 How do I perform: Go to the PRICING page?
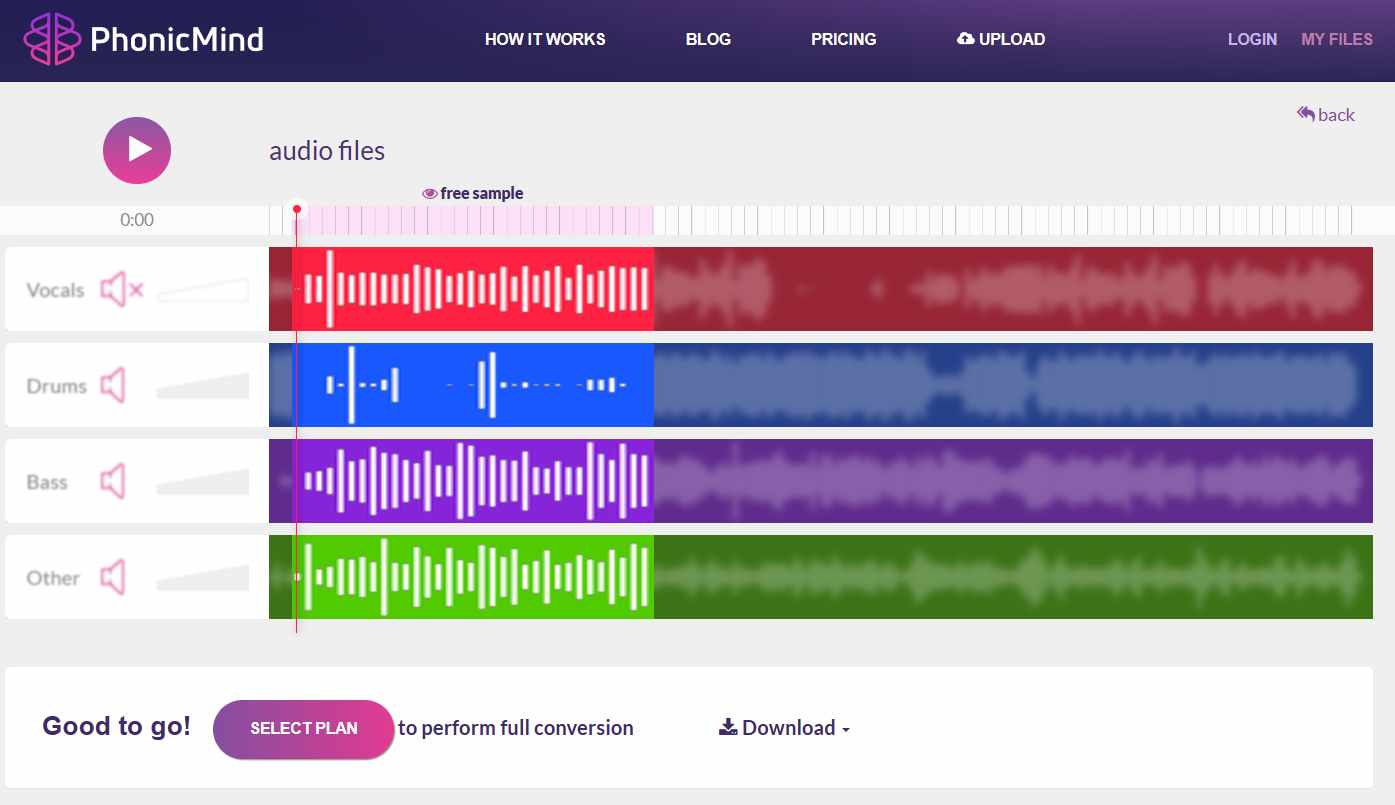pyautogui.click(x=843, y=40)
